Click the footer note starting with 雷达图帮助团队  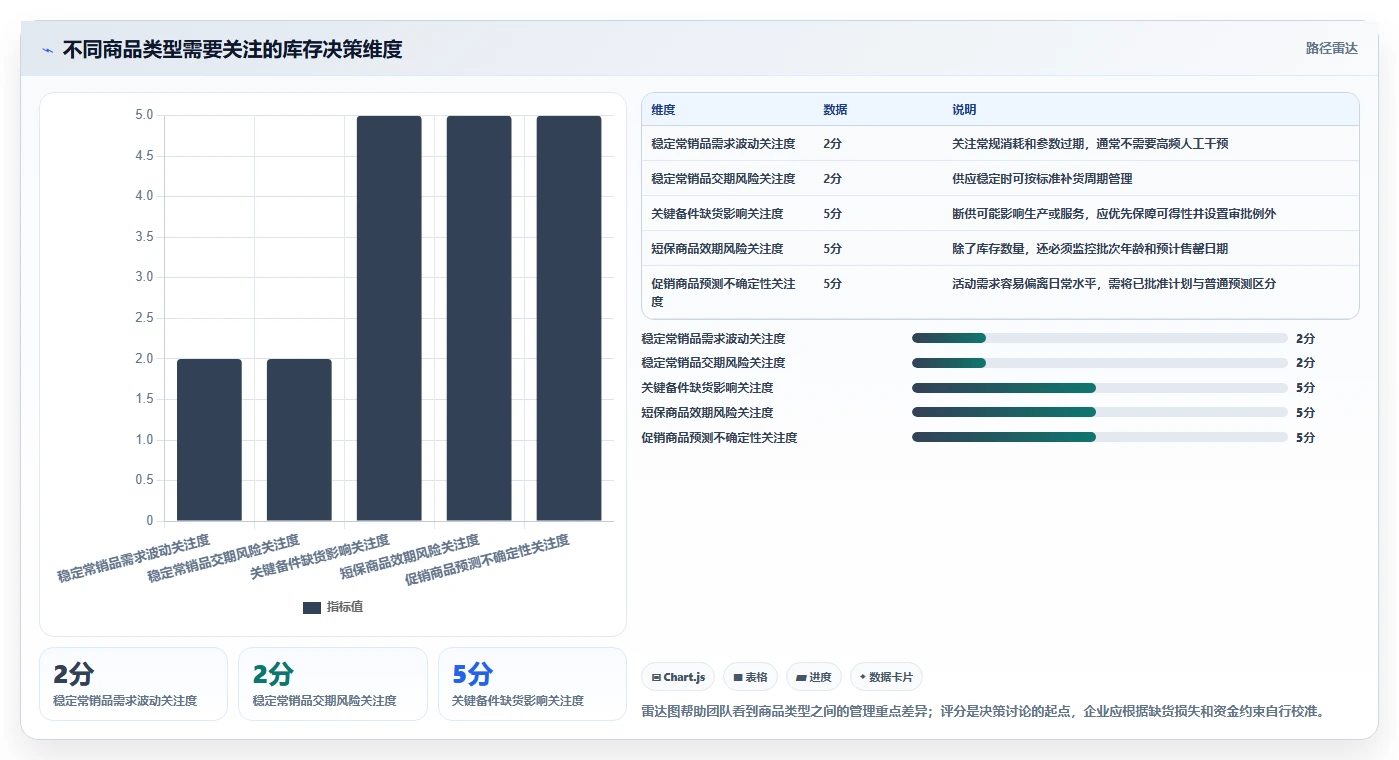[984, 711]
